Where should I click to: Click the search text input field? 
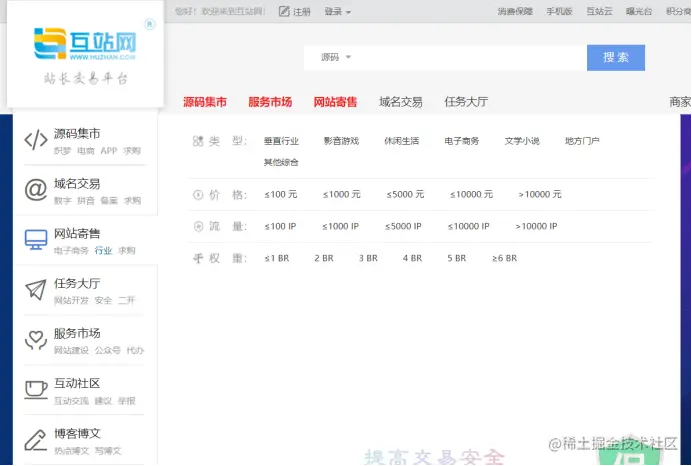(x=470, y=57)
